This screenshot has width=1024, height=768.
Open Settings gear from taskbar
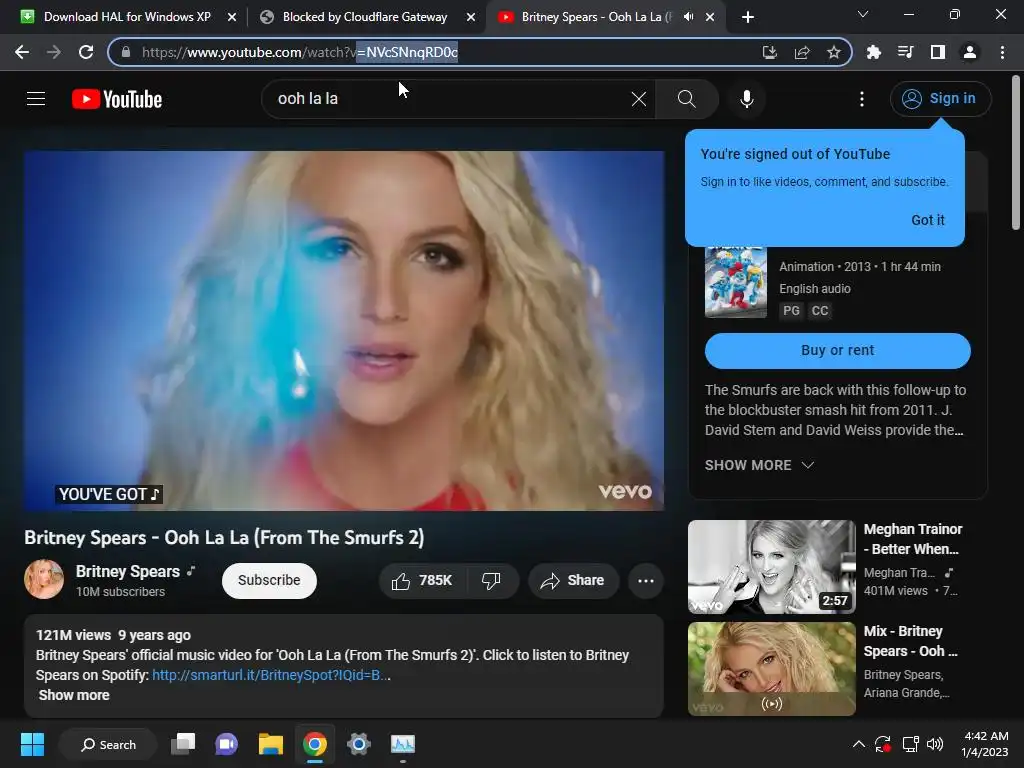point(359,744)
